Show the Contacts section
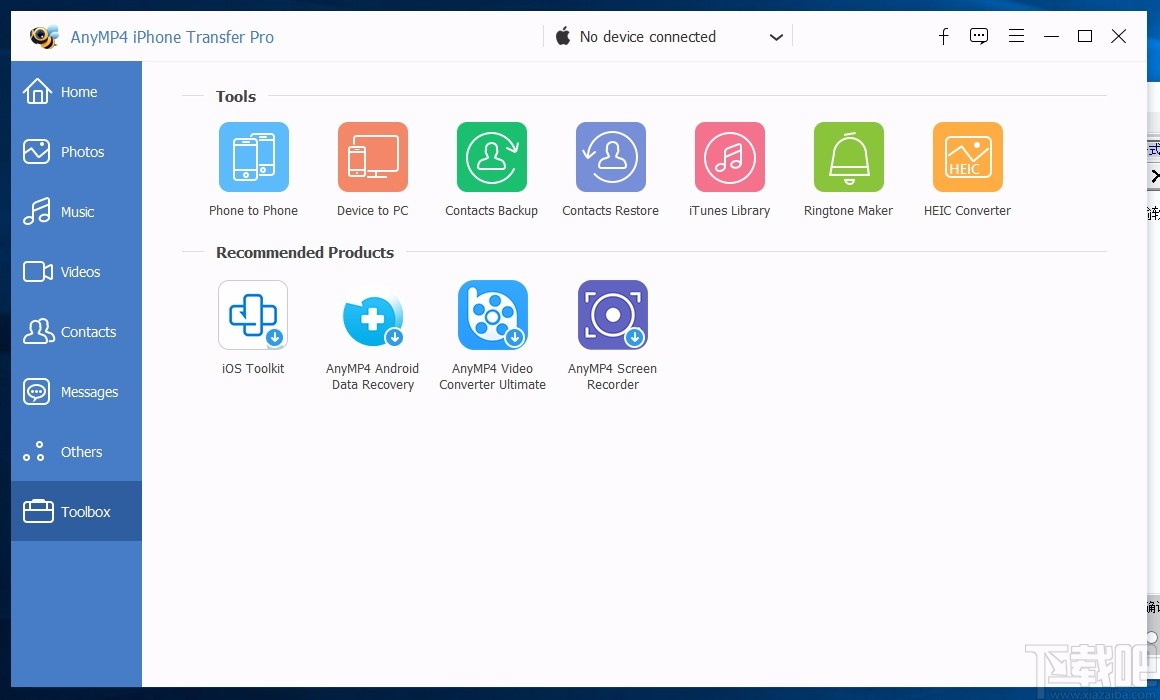The width and height of the screenshot is (1160, 700). point(76,332)
